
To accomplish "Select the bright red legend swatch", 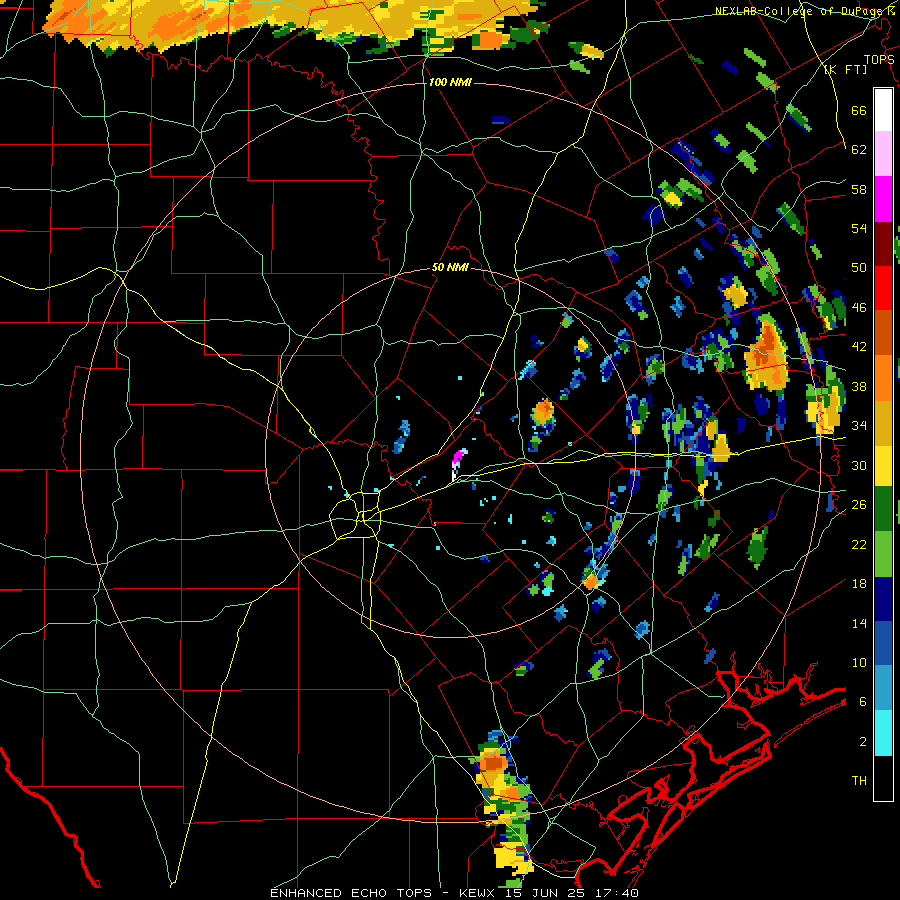I will pos(883,288).
